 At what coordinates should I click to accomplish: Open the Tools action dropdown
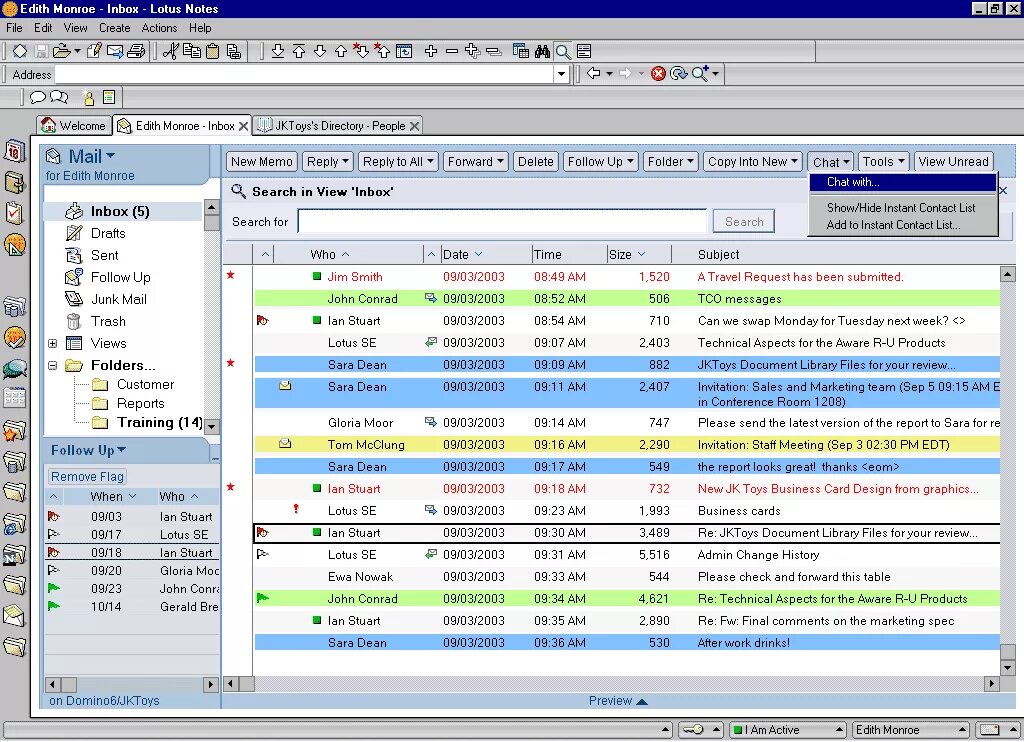point(883,161)
